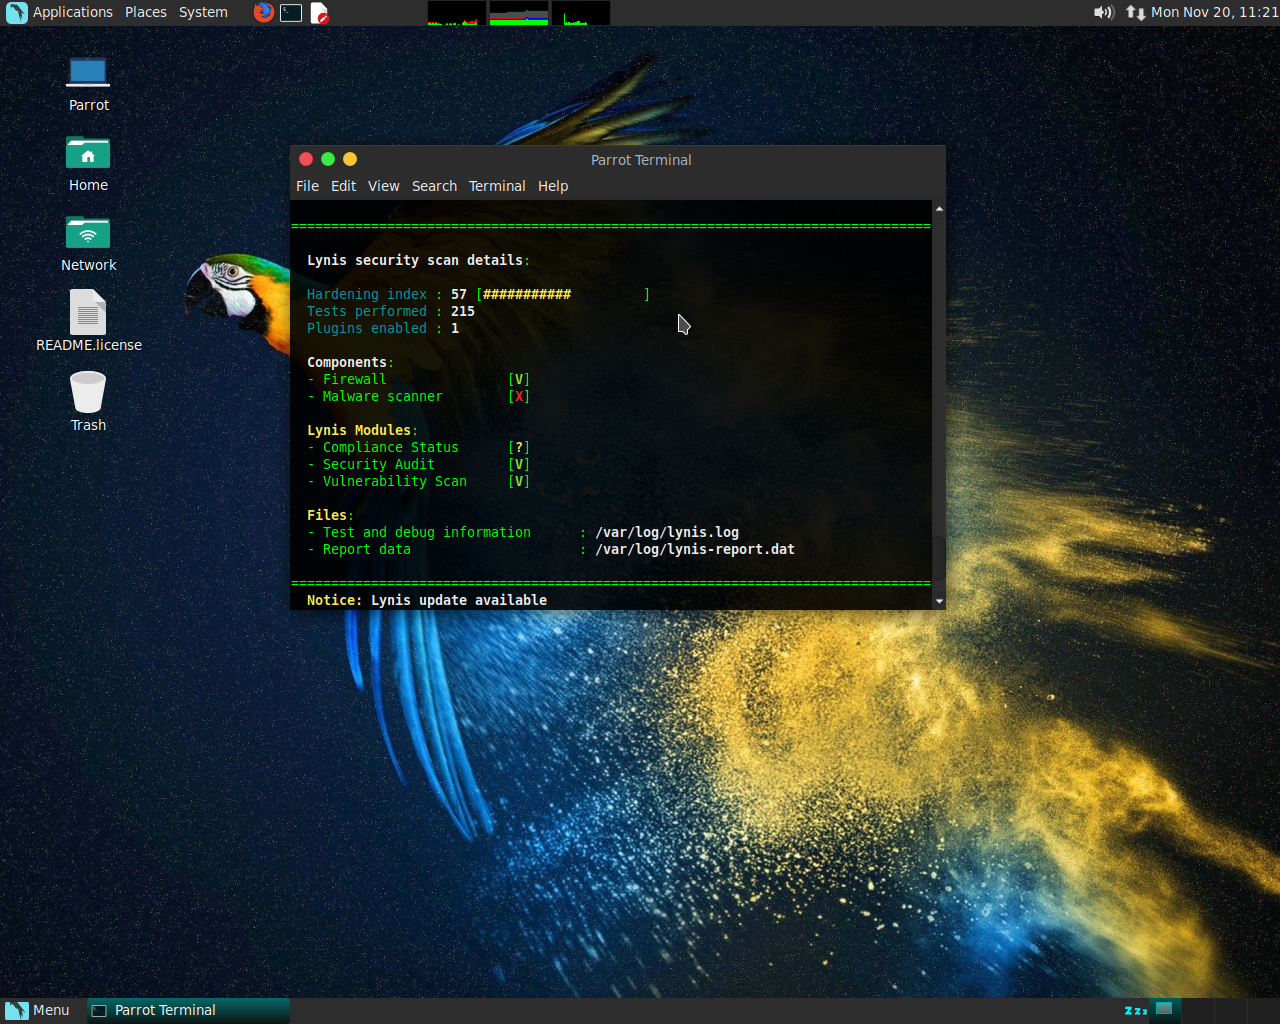Open the bottom panel Menu button

coord(38,1010)
